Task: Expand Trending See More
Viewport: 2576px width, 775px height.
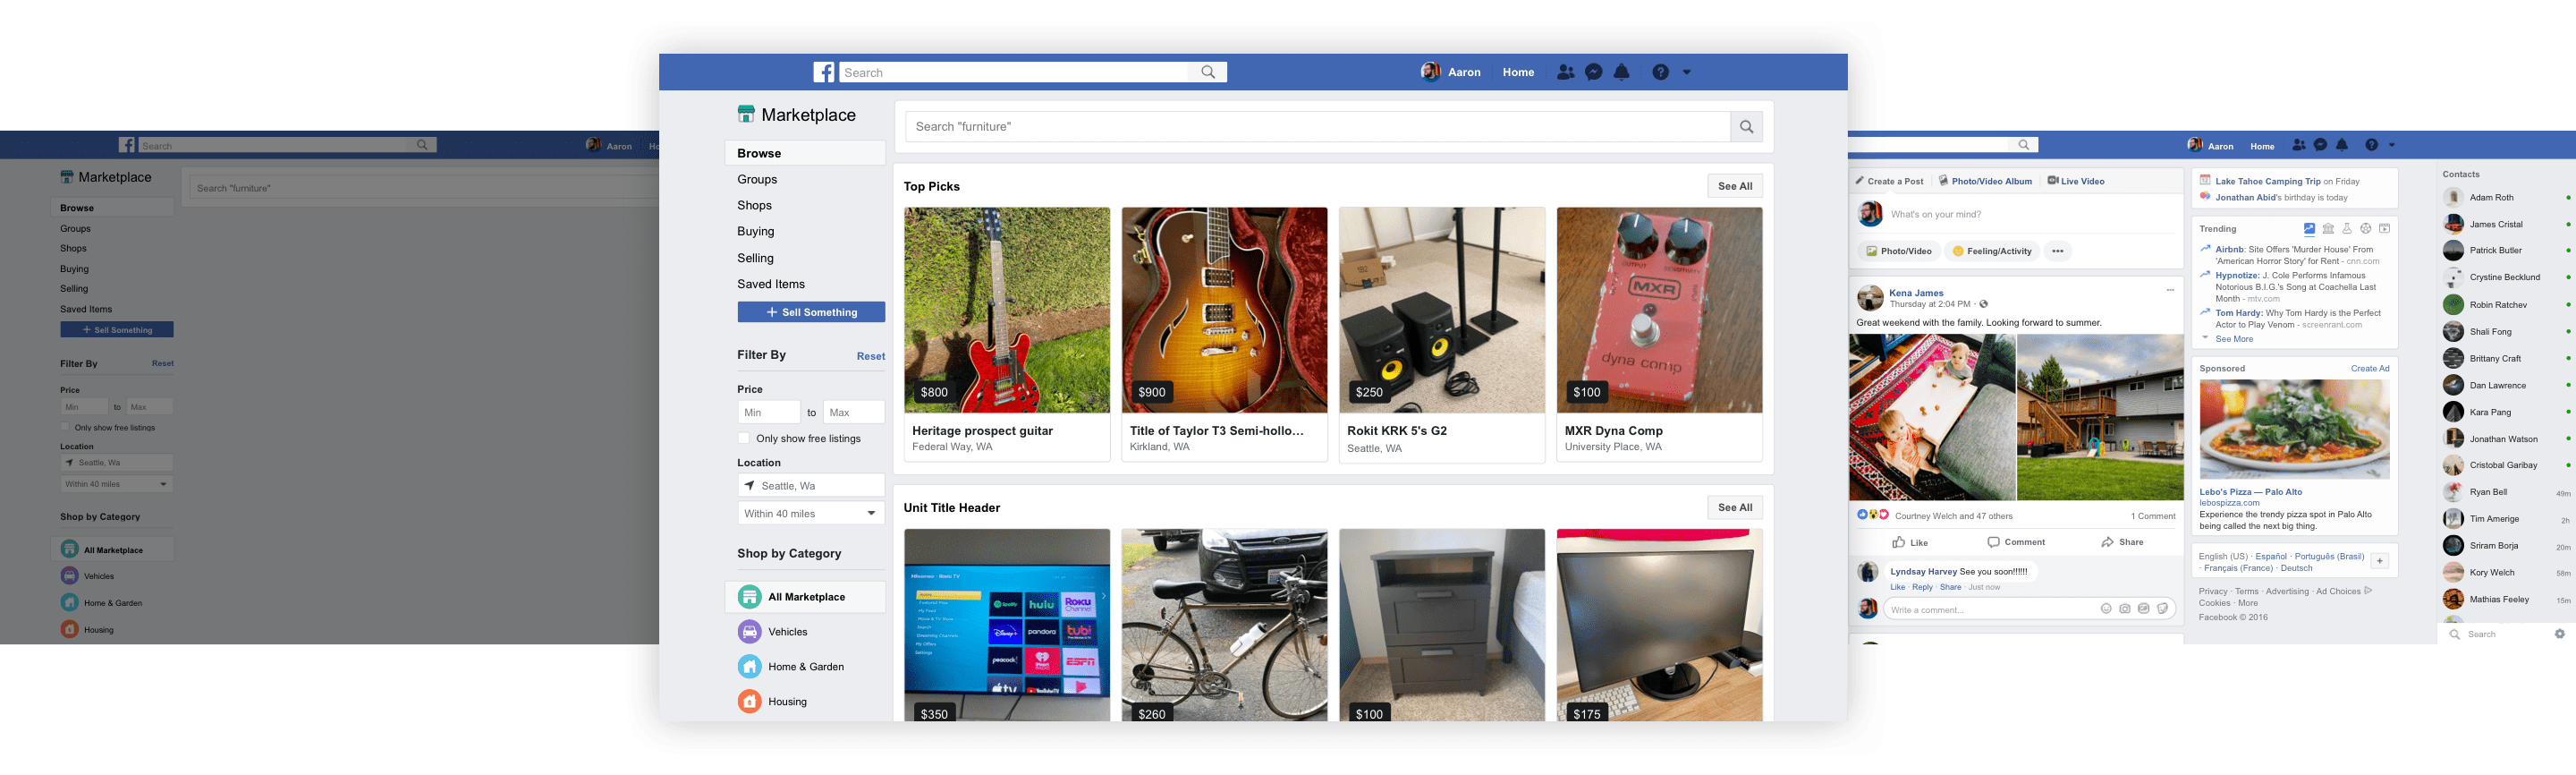Action: [x=2234, y=339]
